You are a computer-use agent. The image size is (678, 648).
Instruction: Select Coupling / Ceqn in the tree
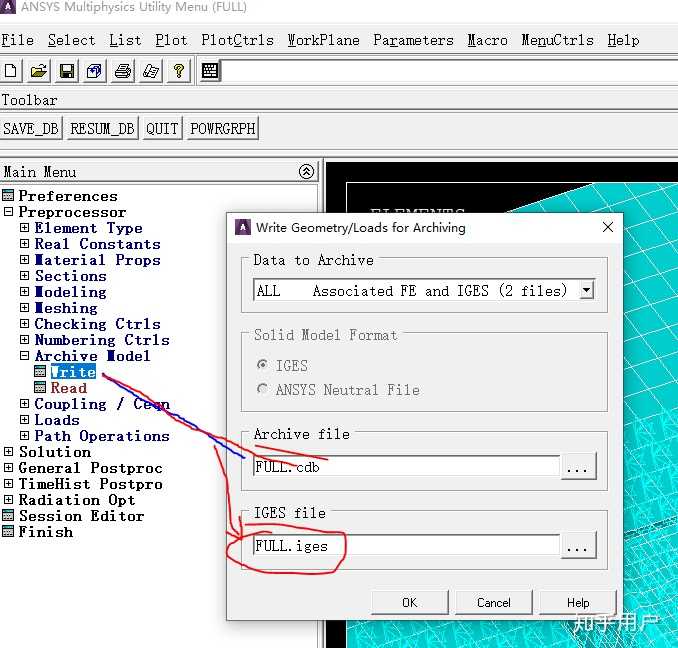click(x=102, y=403)
